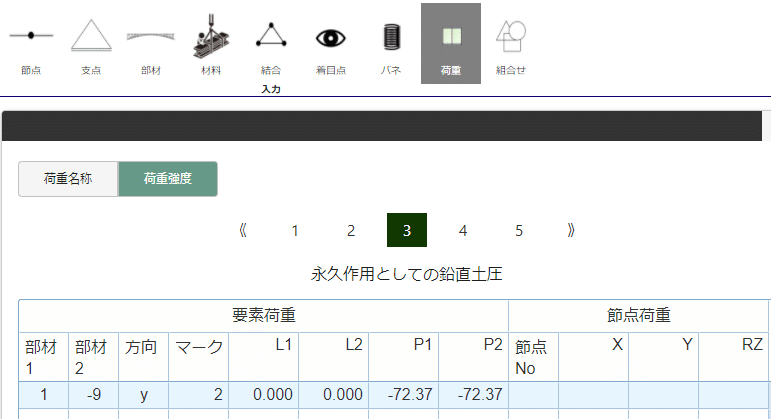
Task: Click the empty RZ cell in first row
Action: (x=733, y=394)
